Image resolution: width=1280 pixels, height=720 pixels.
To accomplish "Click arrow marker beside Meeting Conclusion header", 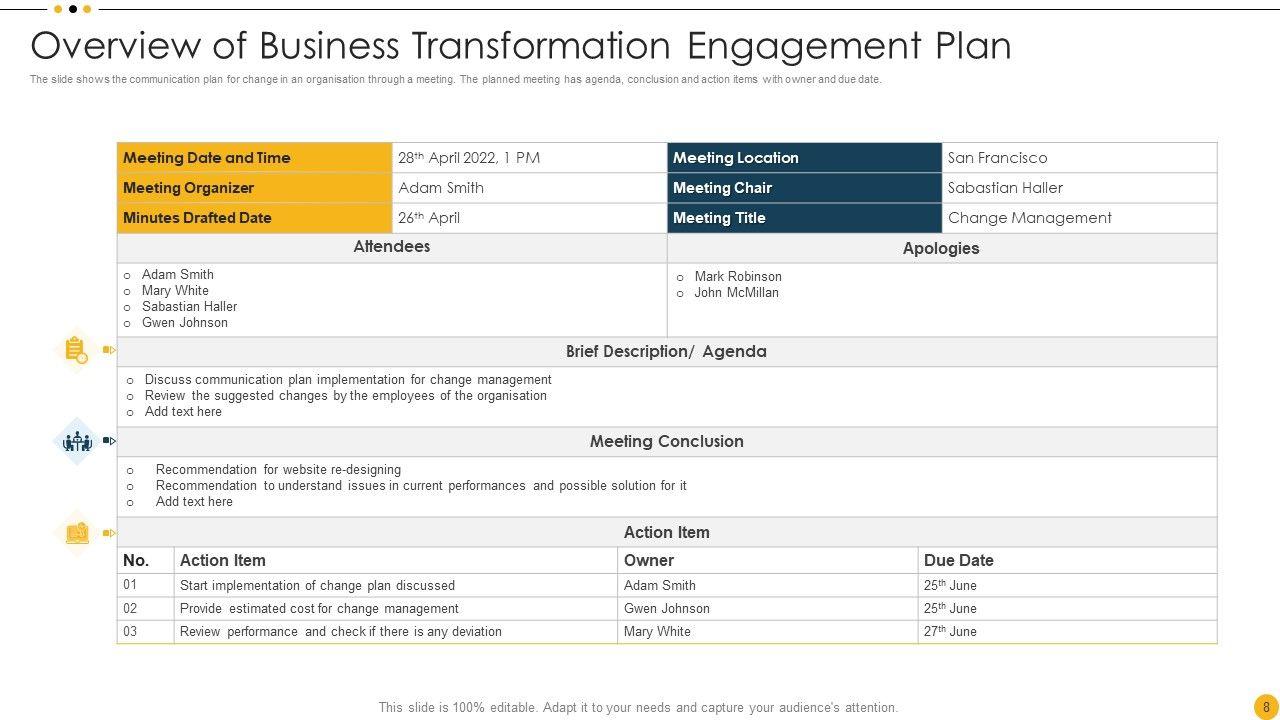I will 109,441.
